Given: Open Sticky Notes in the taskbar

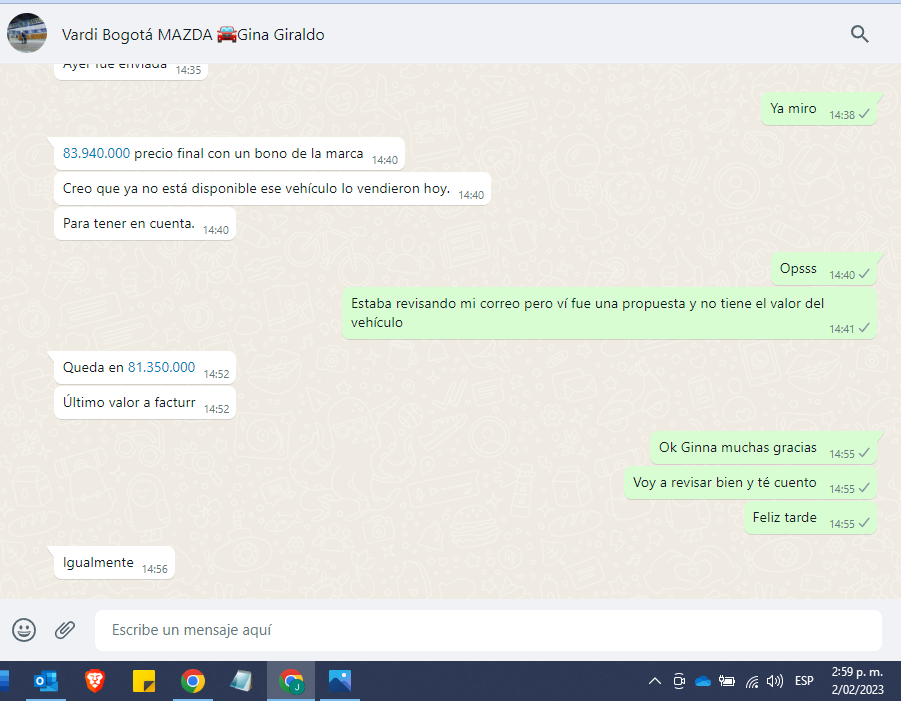Looking at the screenshot, I should (x=144, y=681).
